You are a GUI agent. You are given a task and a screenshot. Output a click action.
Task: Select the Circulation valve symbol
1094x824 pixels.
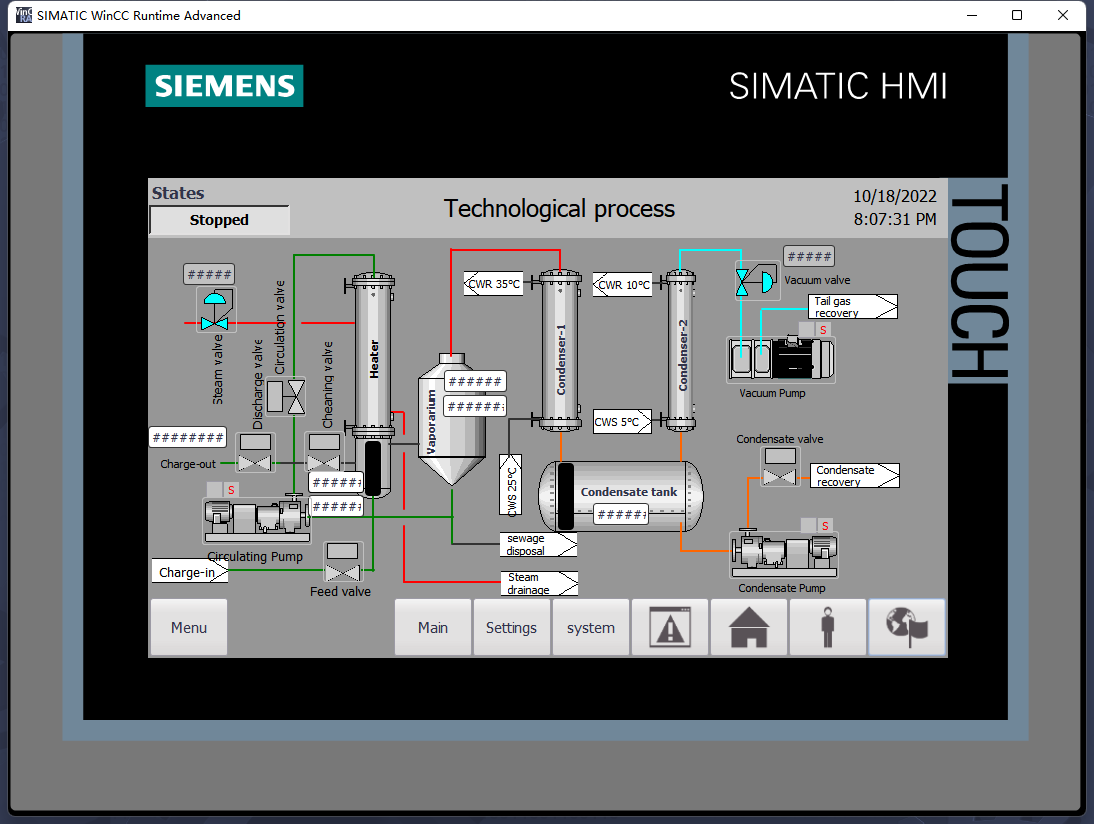click(286, 397)
